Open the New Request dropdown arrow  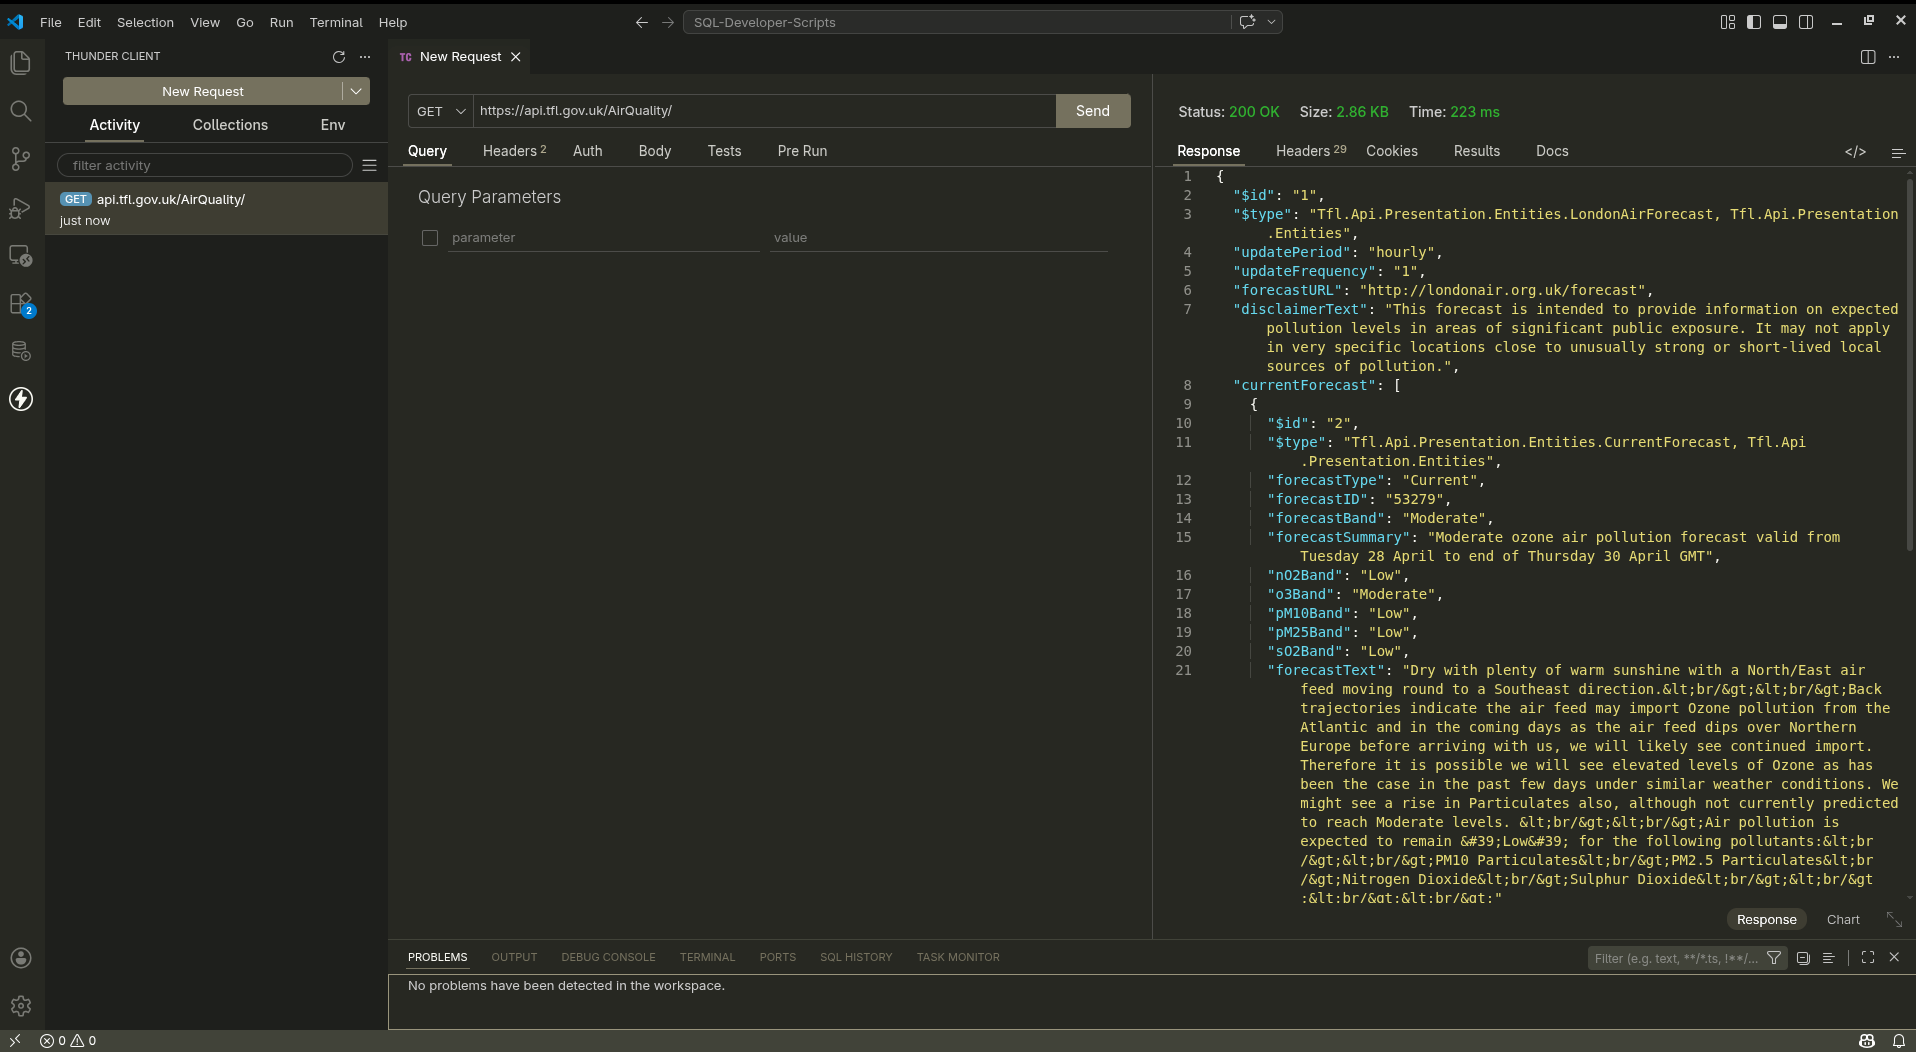click(356, 91)
